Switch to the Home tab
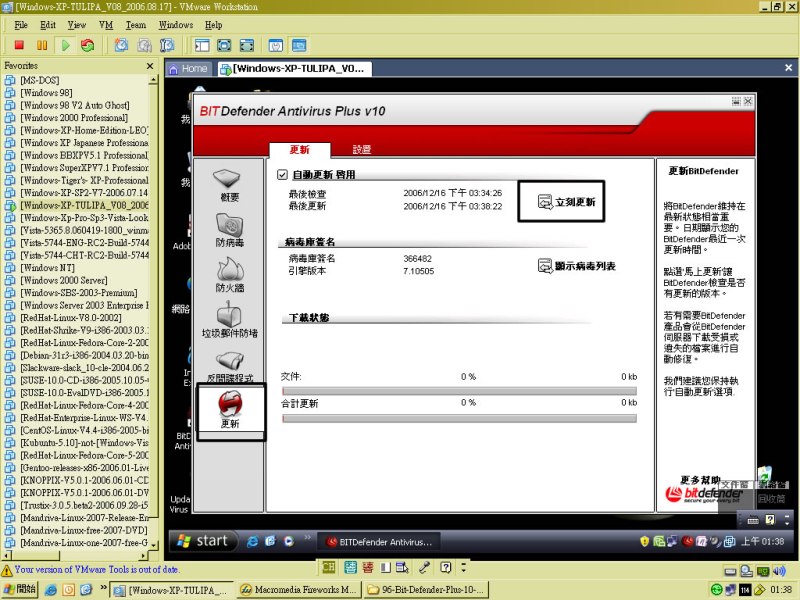 click(189, 69)
